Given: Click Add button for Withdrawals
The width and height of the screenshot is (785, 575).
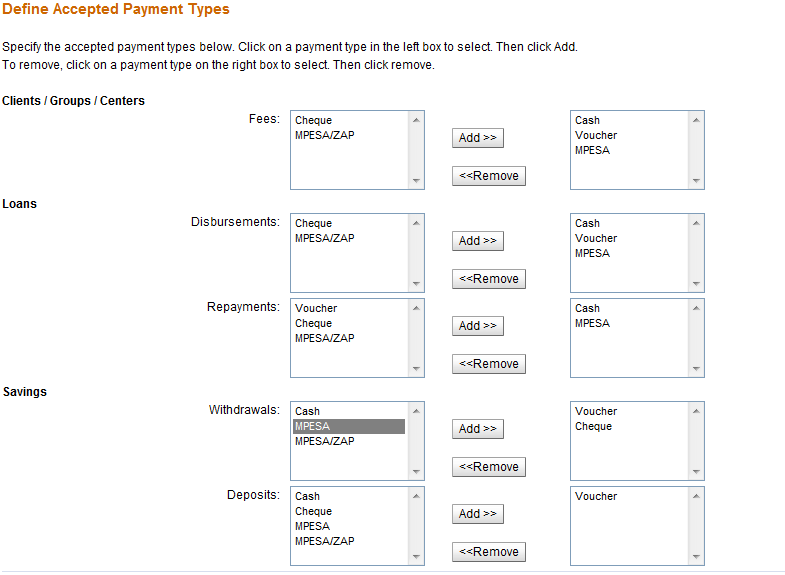Looking at the screenshot, I should point(477,429).
